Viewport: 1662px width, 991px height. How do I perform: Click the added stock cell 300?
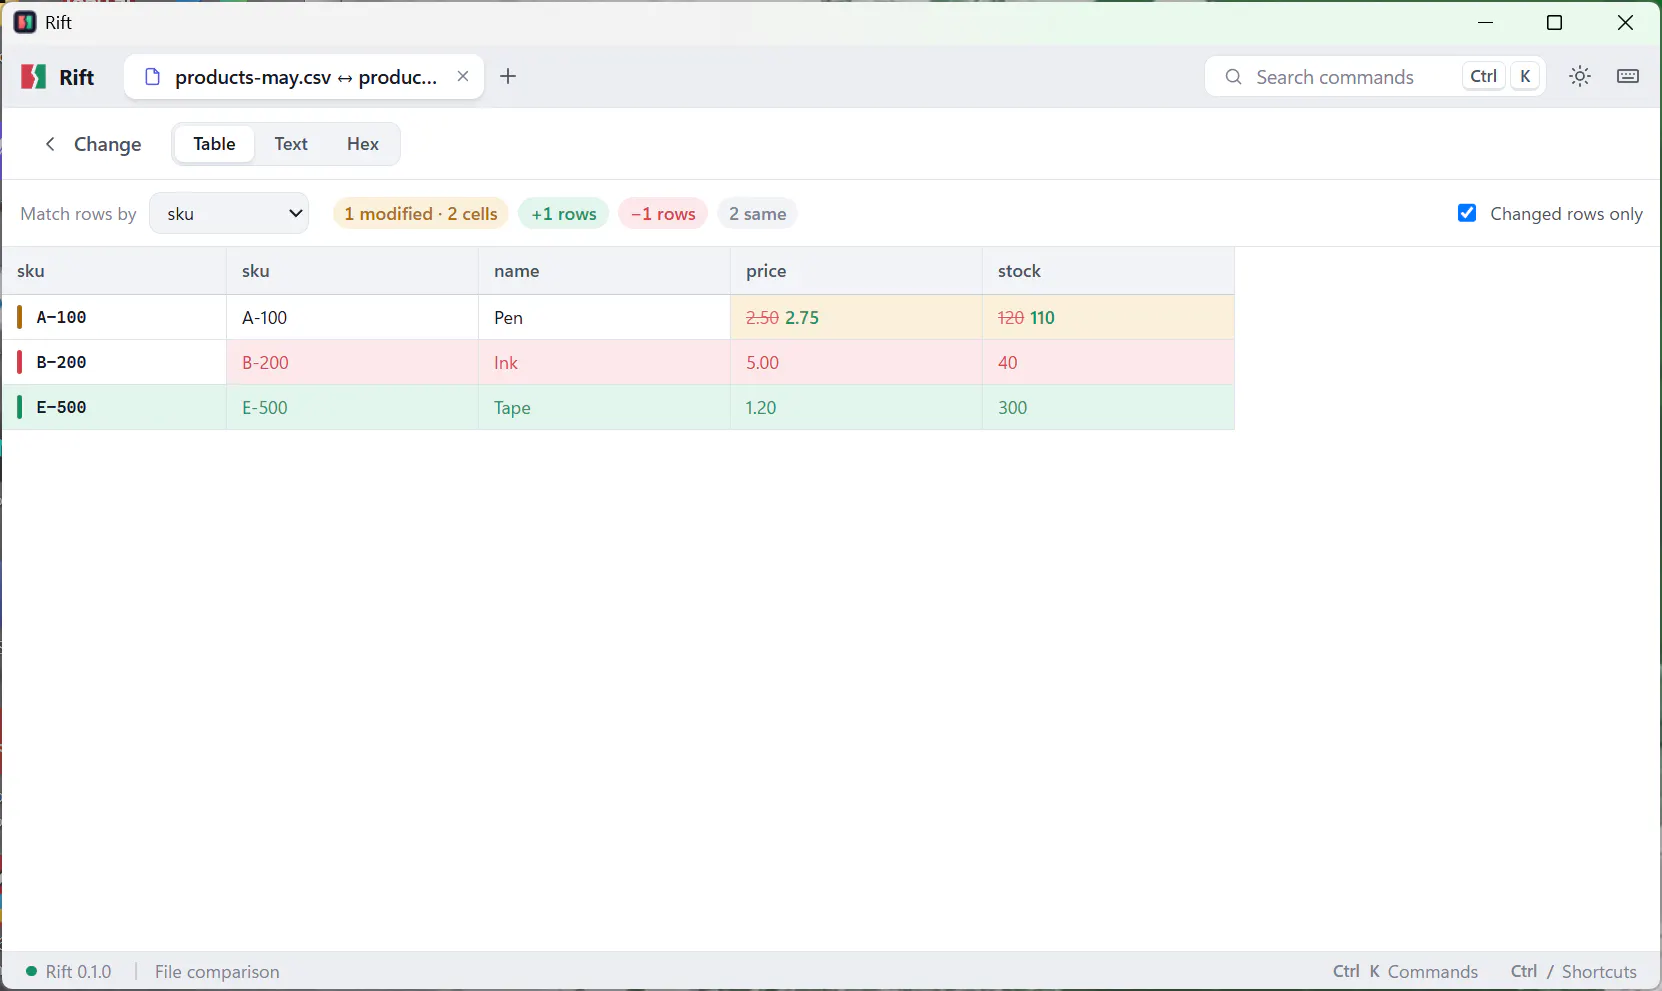pos(1108,407)
